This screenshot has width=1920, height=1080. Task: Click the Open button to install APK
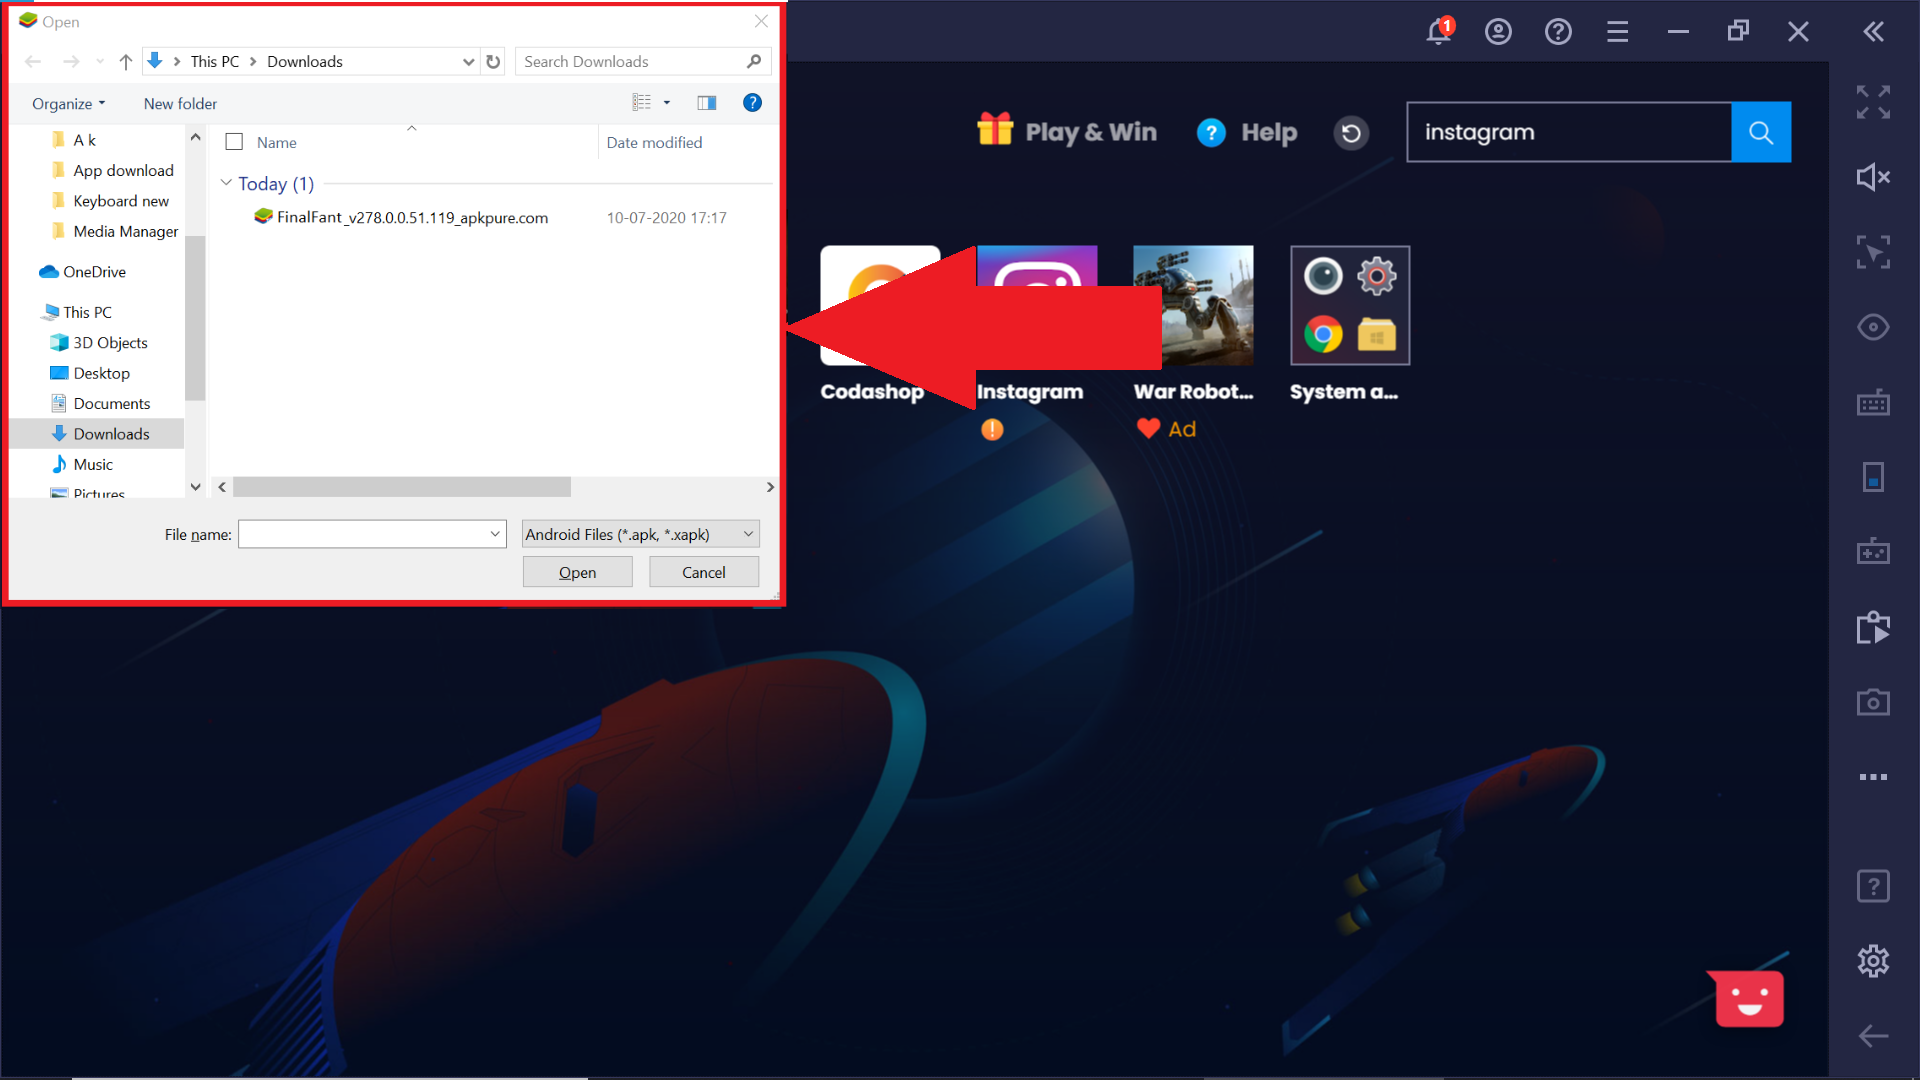click(576, 571)
